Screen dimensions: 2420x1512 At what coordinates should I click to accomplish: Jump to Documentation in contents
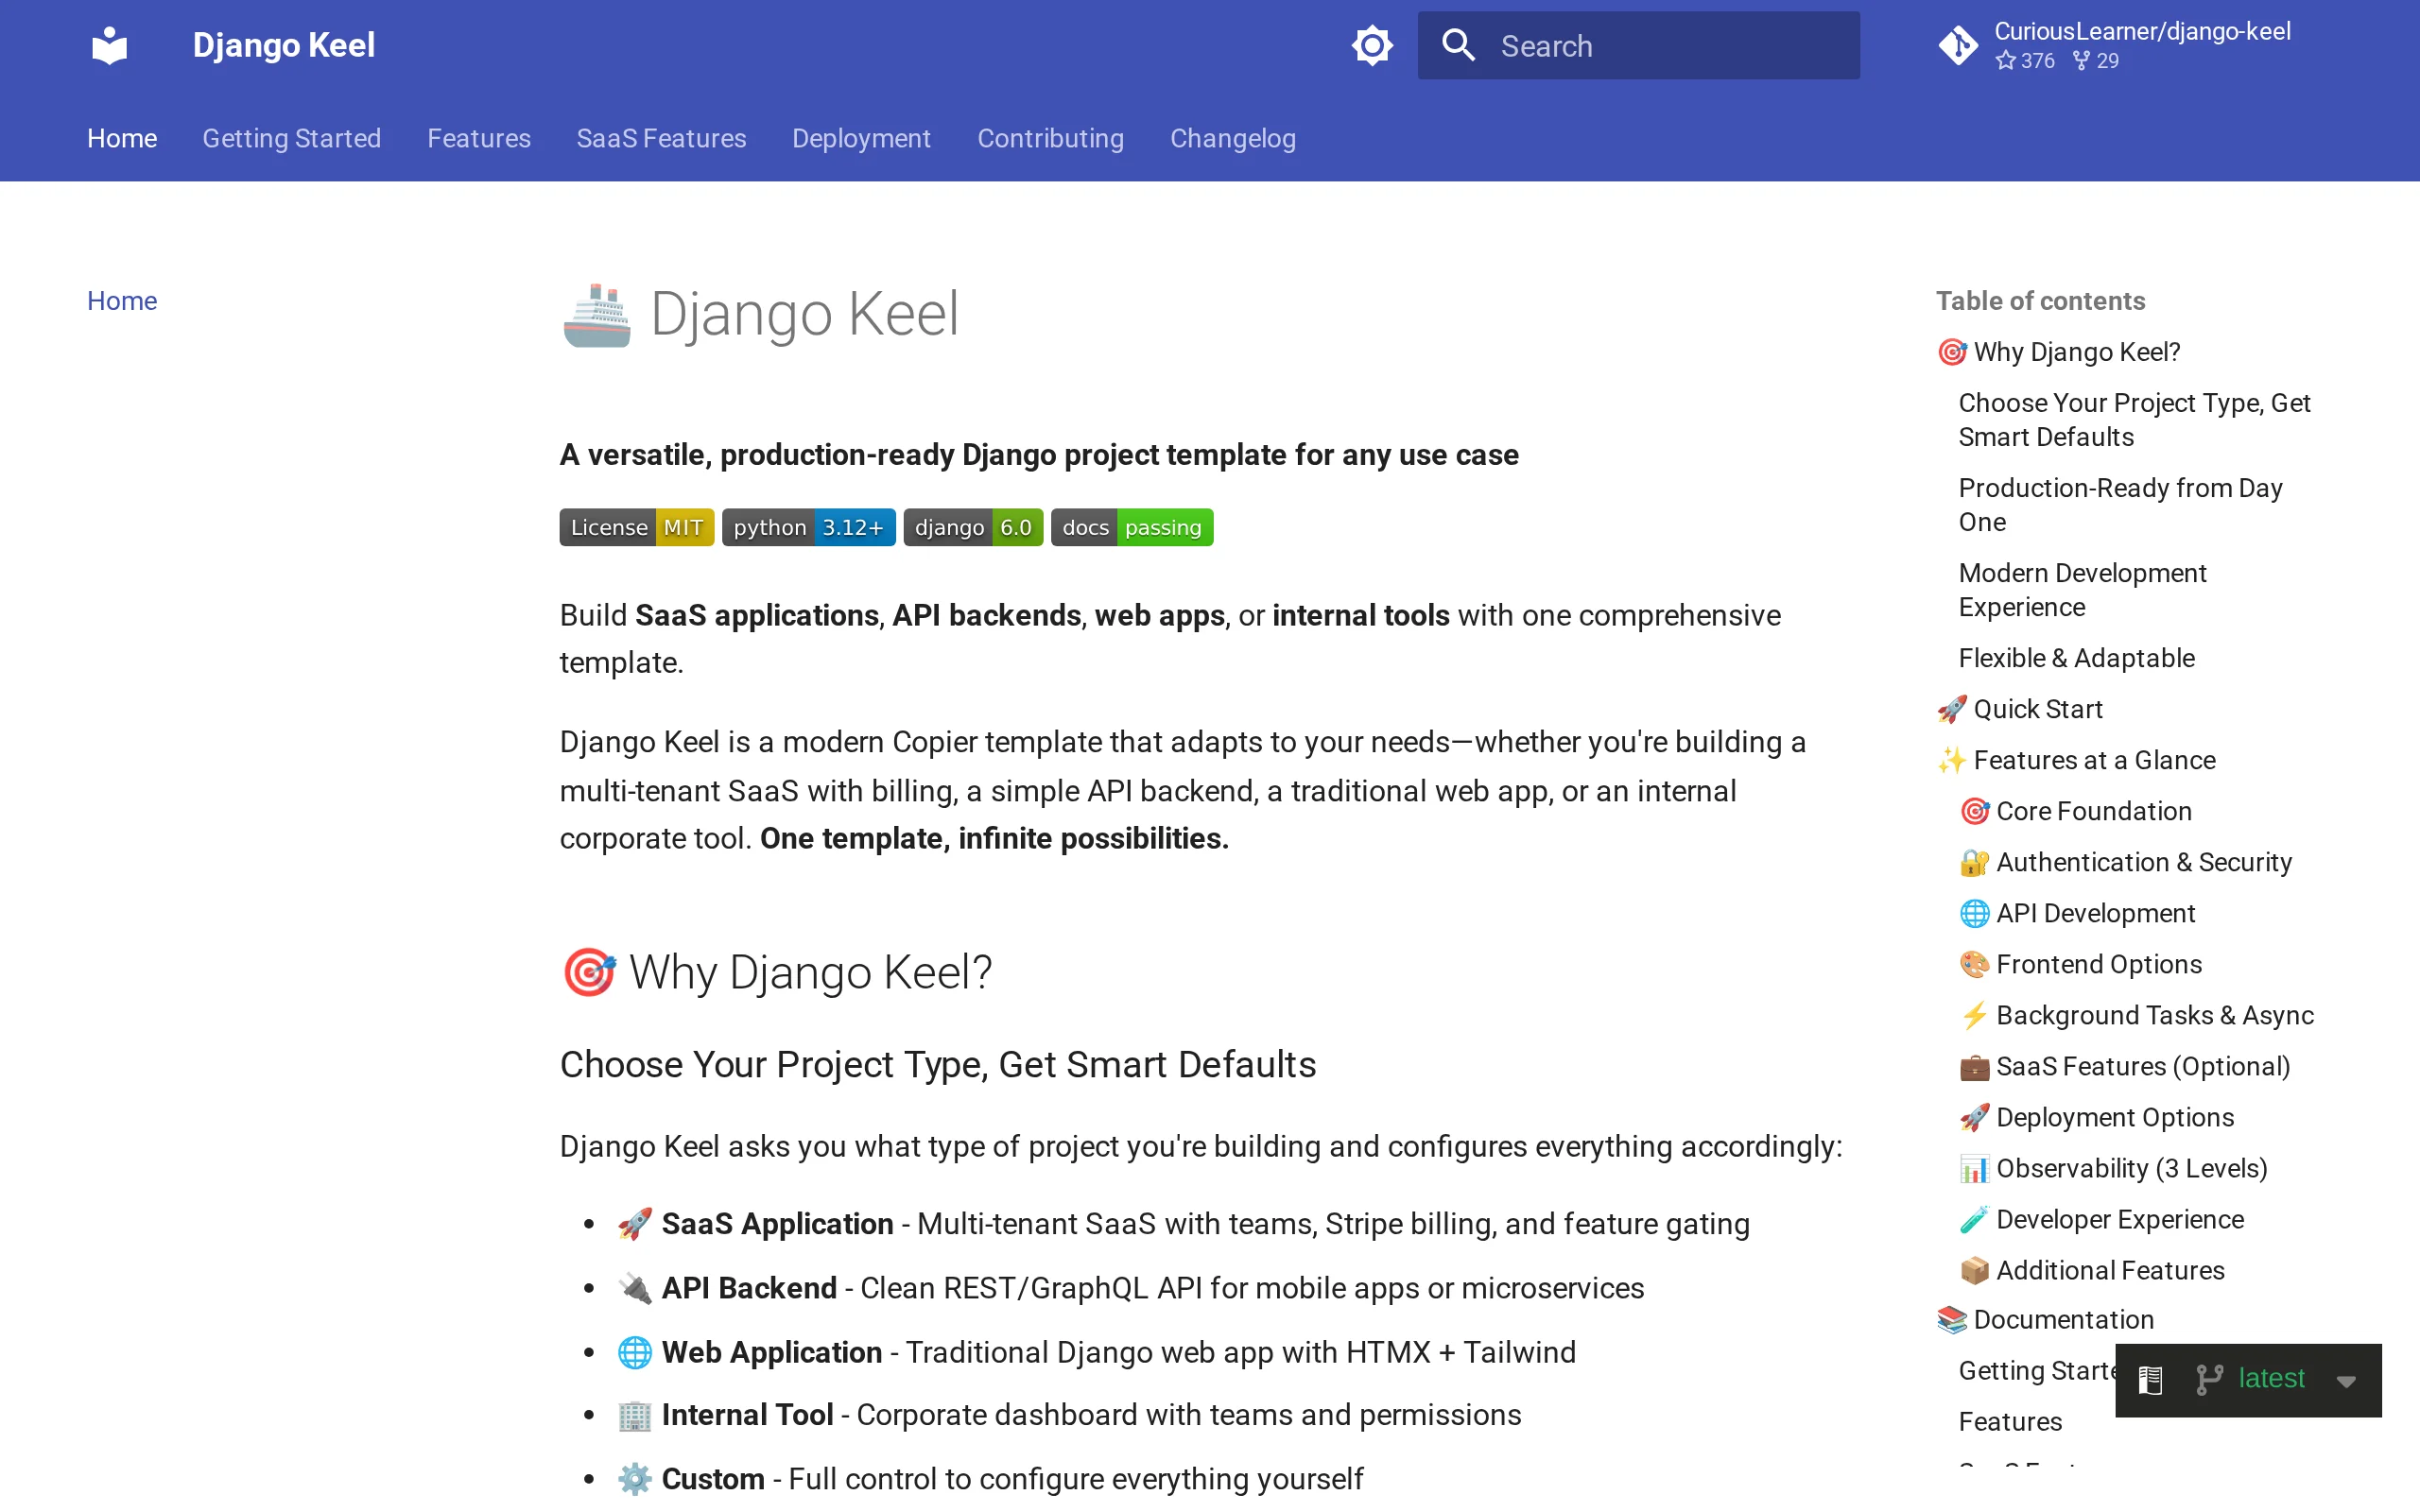click(2045, 1319)
